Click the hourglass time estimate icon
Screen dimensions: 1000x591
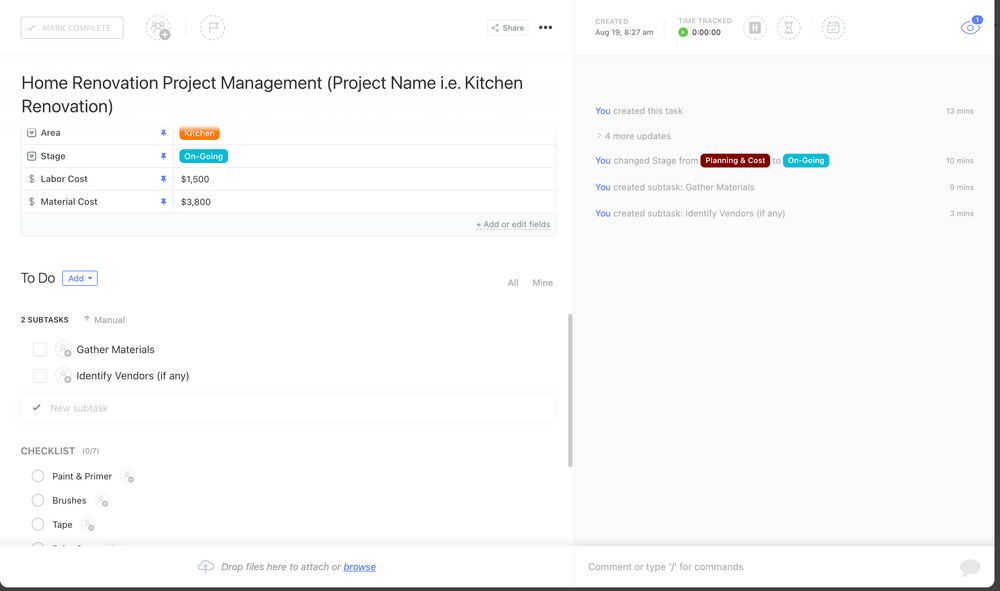789,27
